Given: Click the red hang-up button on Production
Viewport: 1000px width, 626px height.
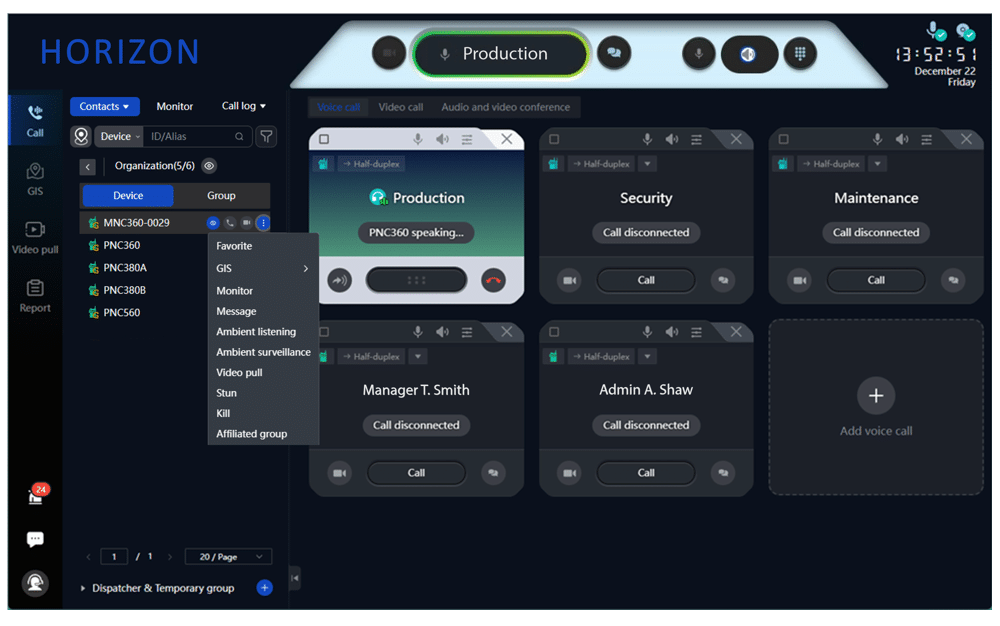Looking at the screenshot, I should point(493,280).
